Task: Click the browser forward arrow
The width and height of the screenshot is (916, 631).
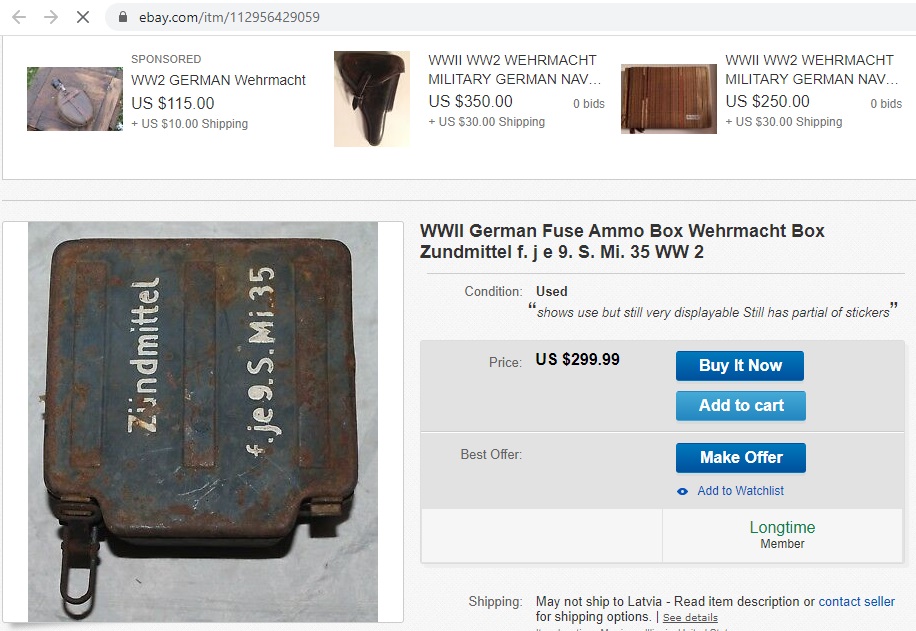Action: click(51, 17)
